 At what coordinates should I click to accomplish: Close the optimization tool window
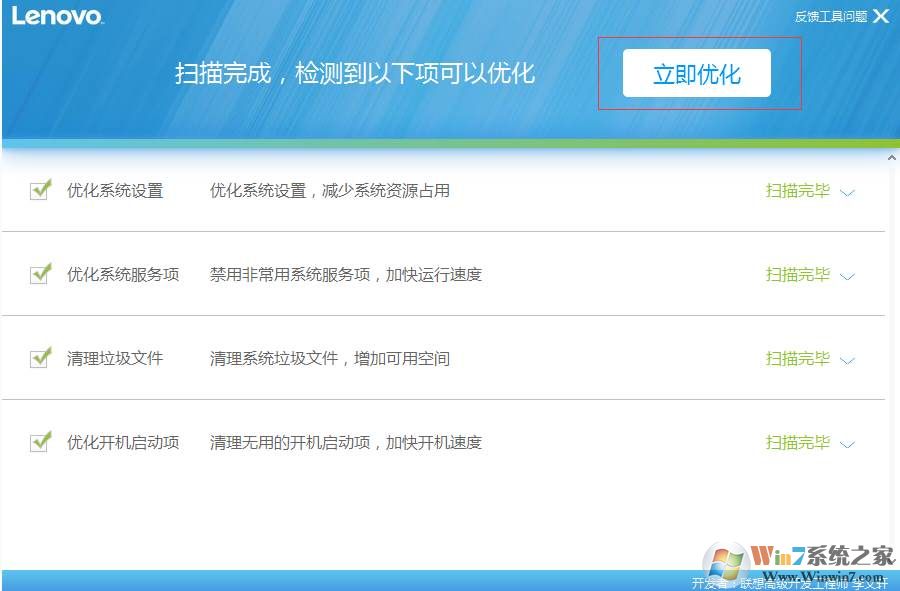(880, 16)
